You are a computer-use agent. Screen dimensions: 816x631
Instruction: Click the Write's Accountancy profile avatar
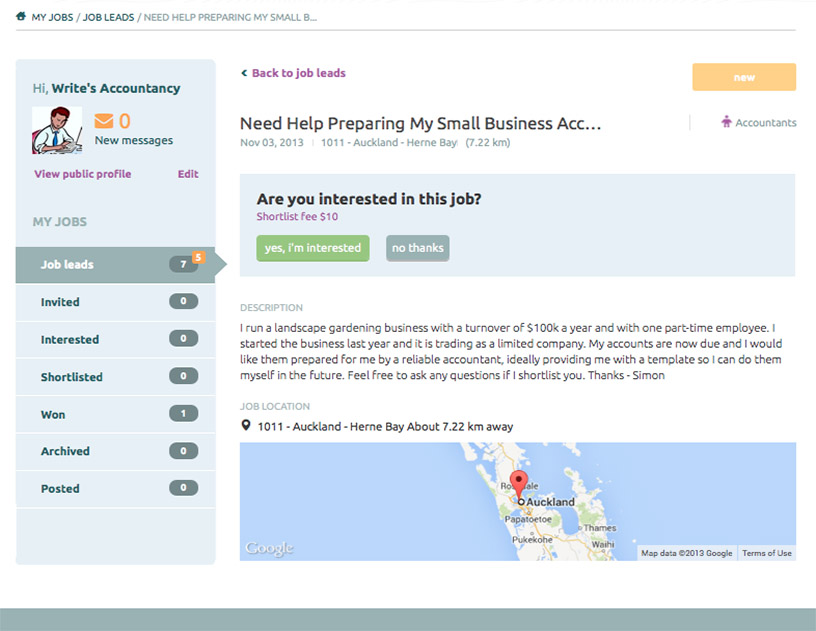point(57,130)
